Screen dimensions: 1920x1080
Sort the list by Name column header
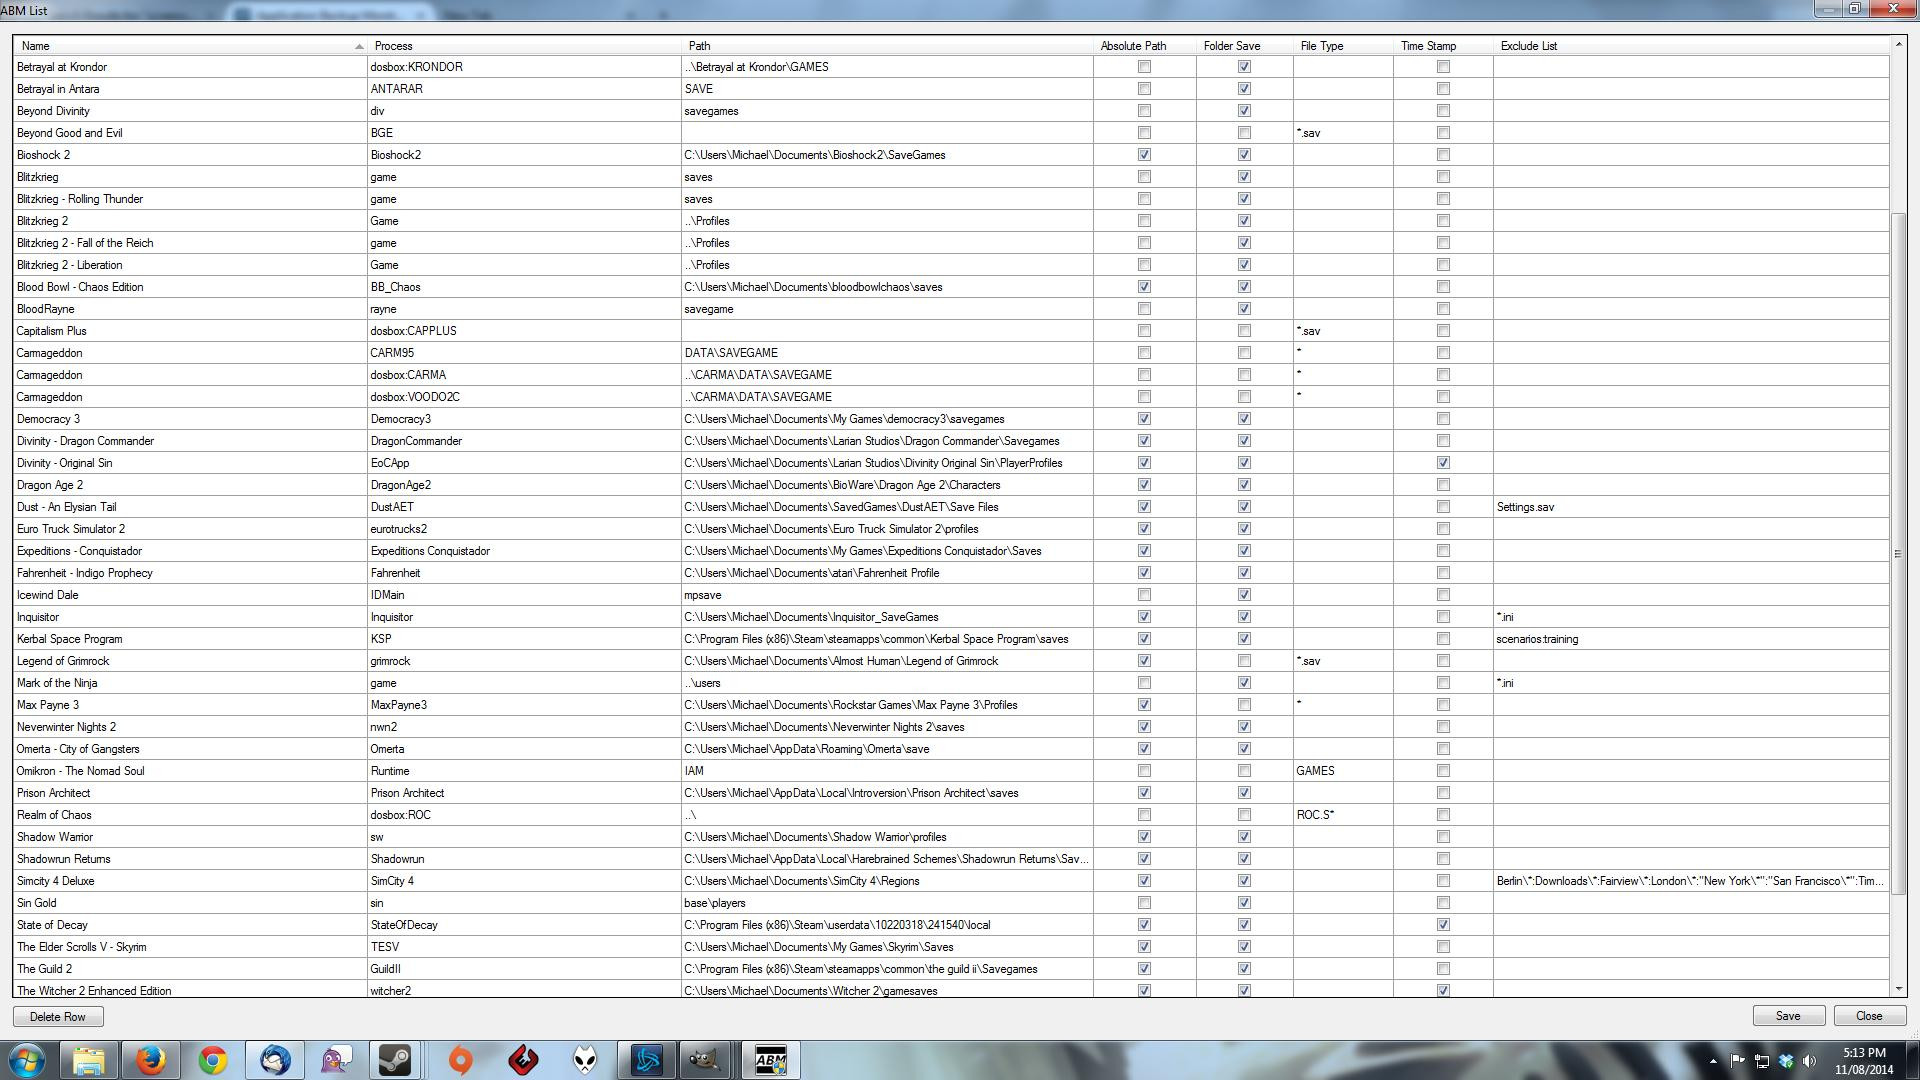(x=190, y=46)
